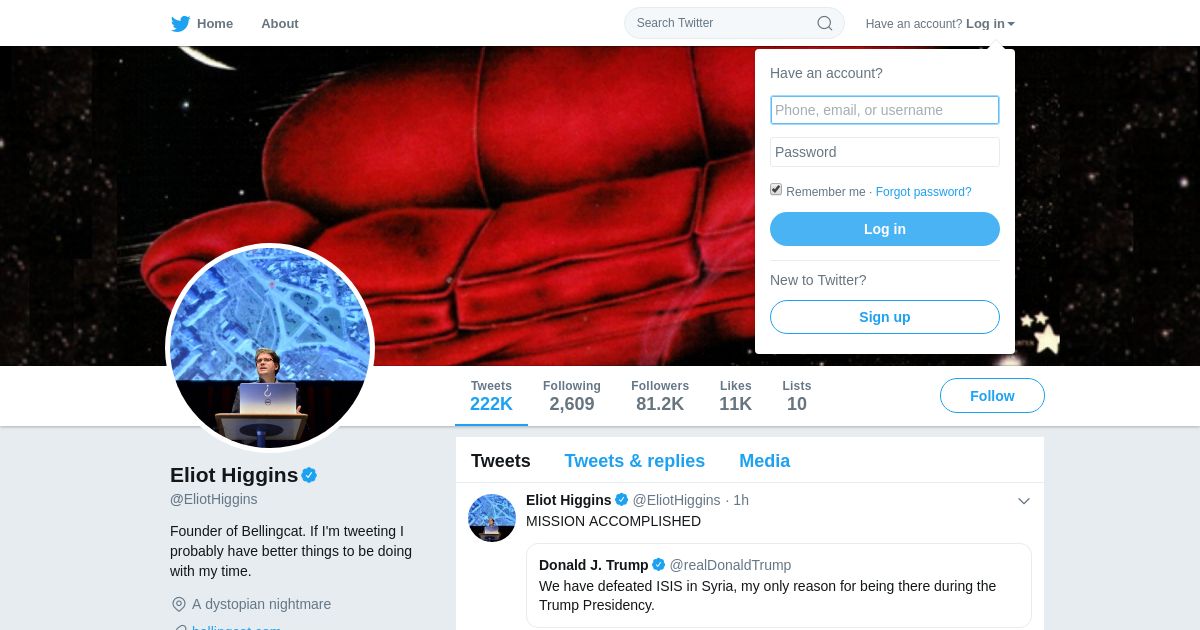
Task: Click the location pin icon
Action: click(179, 604)
